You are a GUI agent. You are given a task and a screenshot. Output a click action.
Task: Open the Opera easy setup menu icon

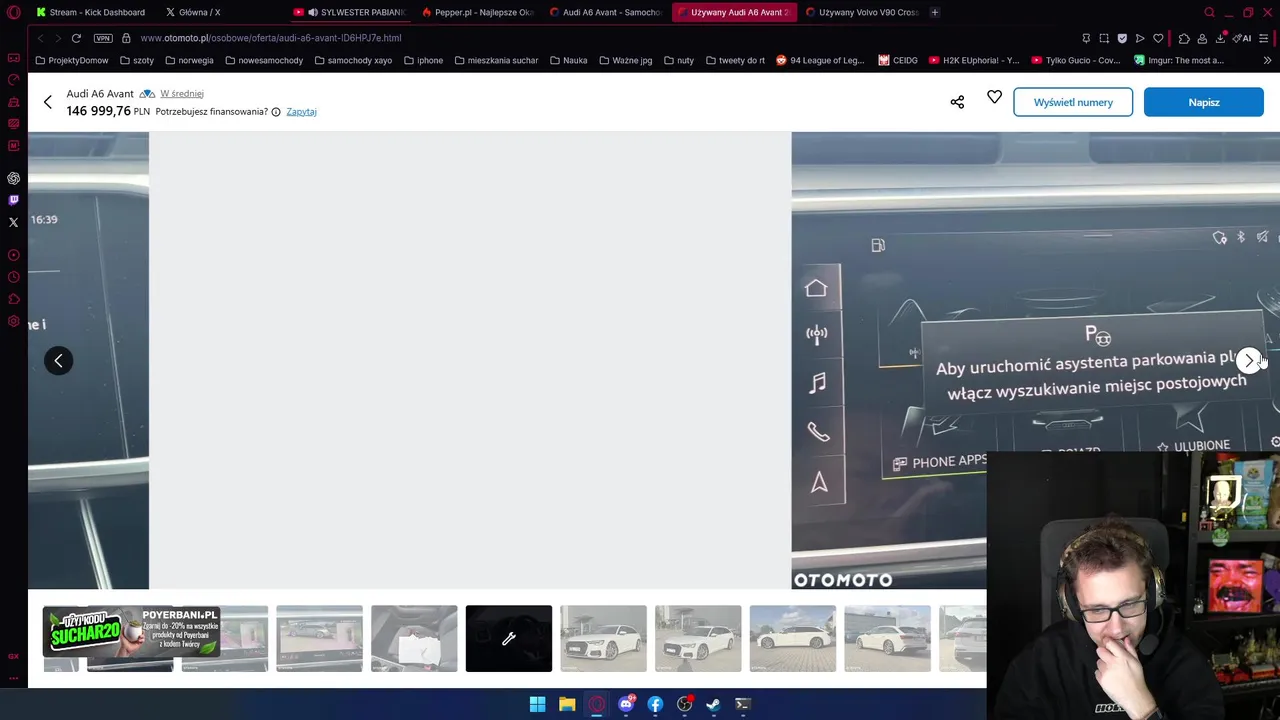1264,38
